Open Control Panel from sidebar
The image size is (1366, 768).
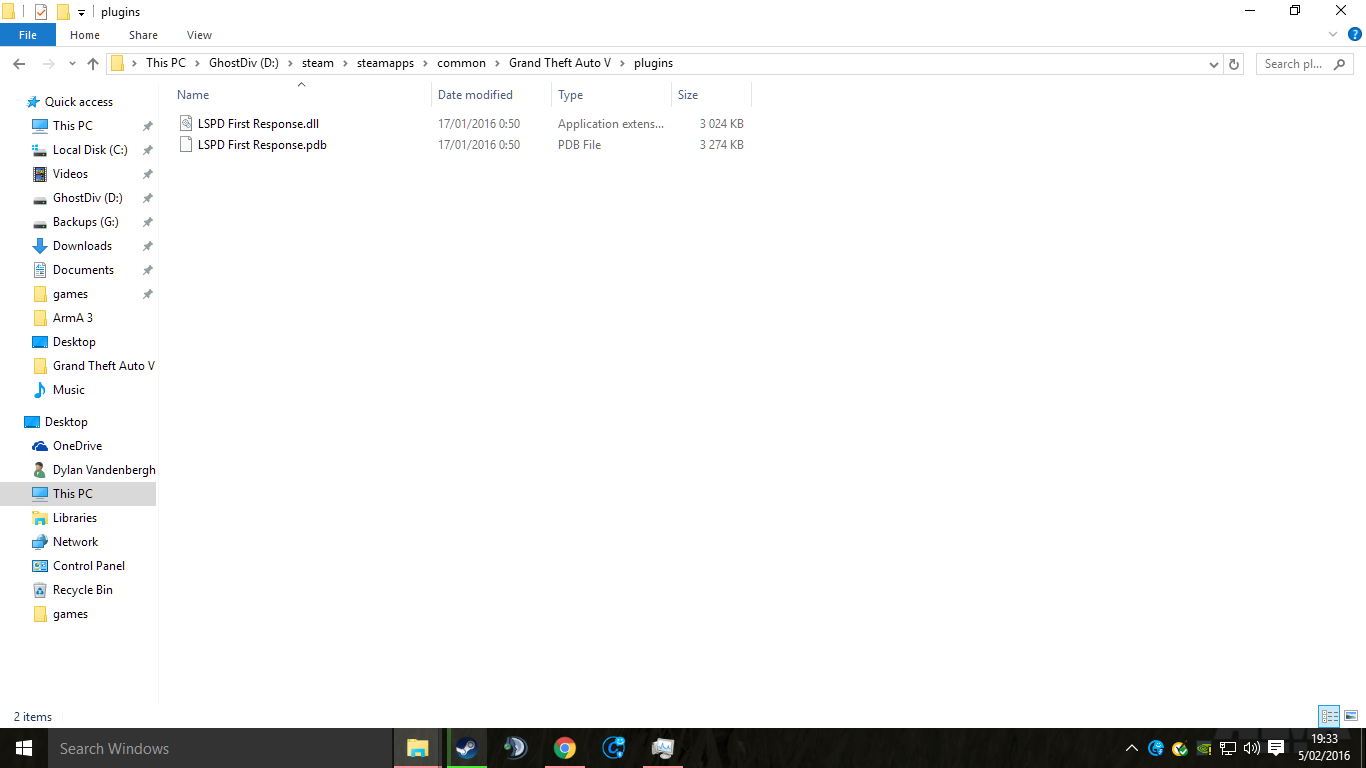(x=89, y=566)
